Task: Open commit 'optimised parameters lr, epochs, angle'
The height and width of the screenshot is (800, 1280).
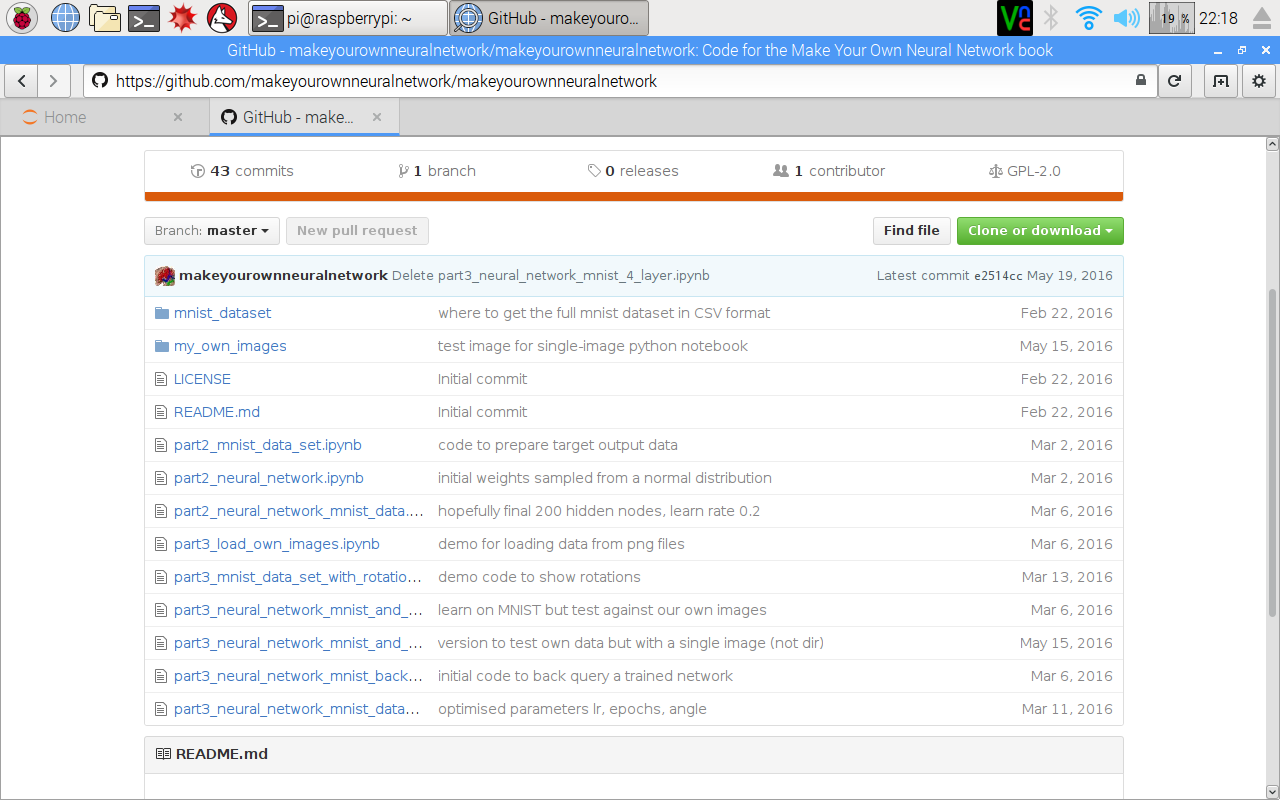Action: pyautogui.click(x=572, y=709)
